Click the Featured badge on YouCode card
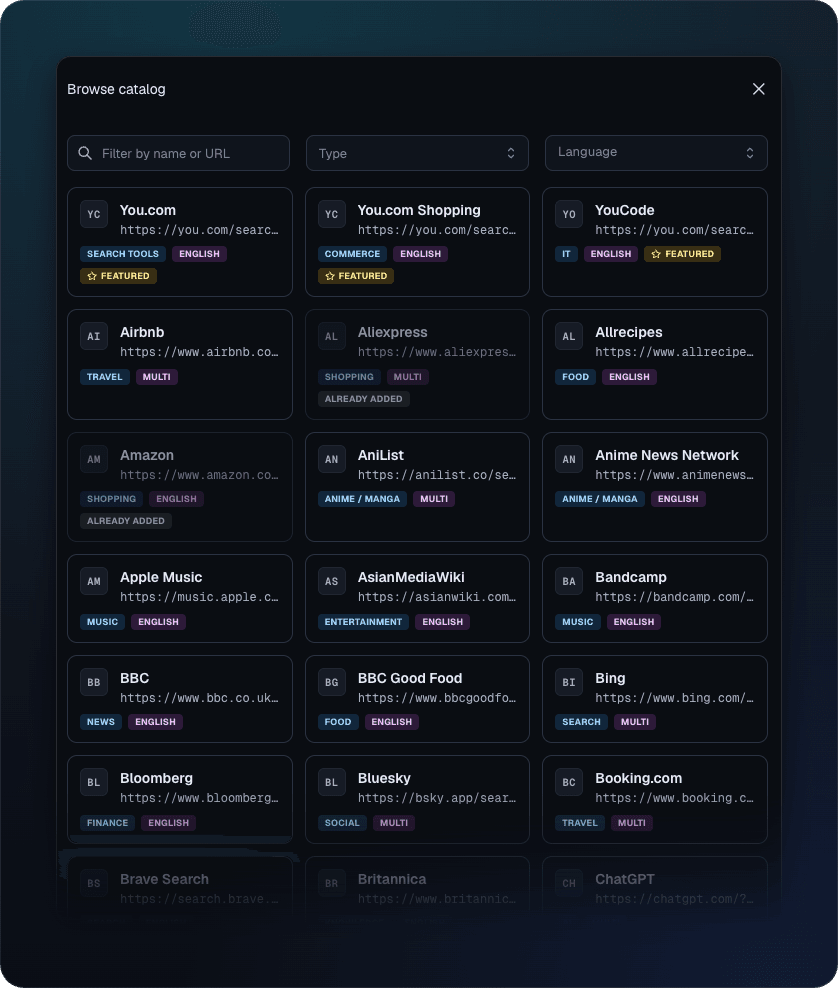Image resolution: width=838 pixels, height=988 pixels. coord(682,254)
